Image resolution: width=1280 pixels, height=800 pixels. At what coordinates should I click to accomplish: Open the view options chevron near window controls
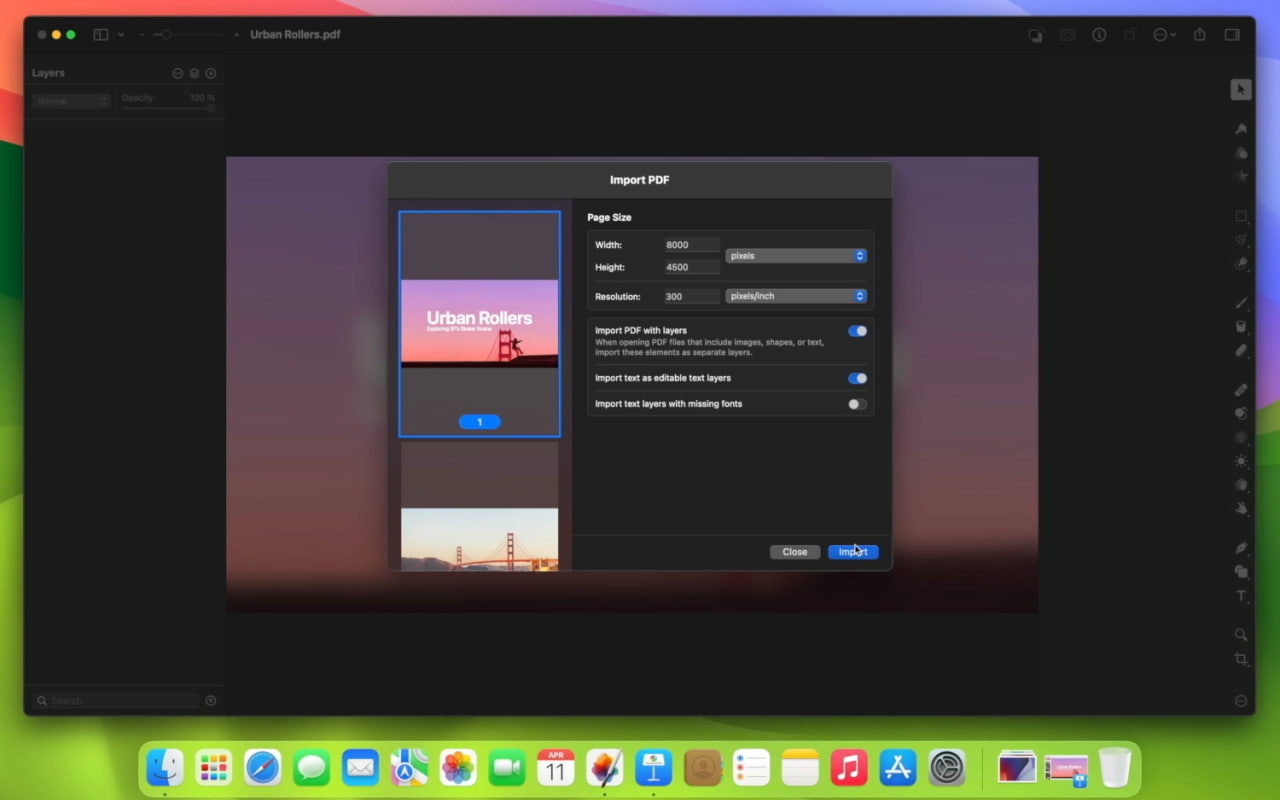pyautogui.click(x=120, y=34)
